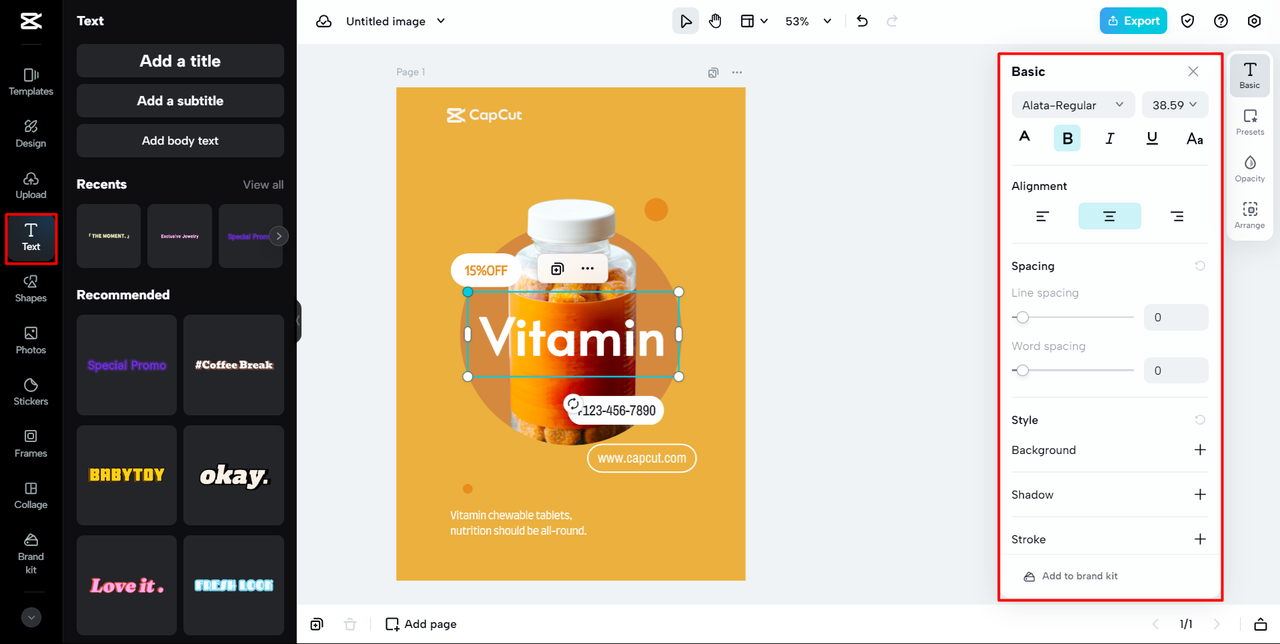Click the Line spacing value field

click(x=1176, y=317)
